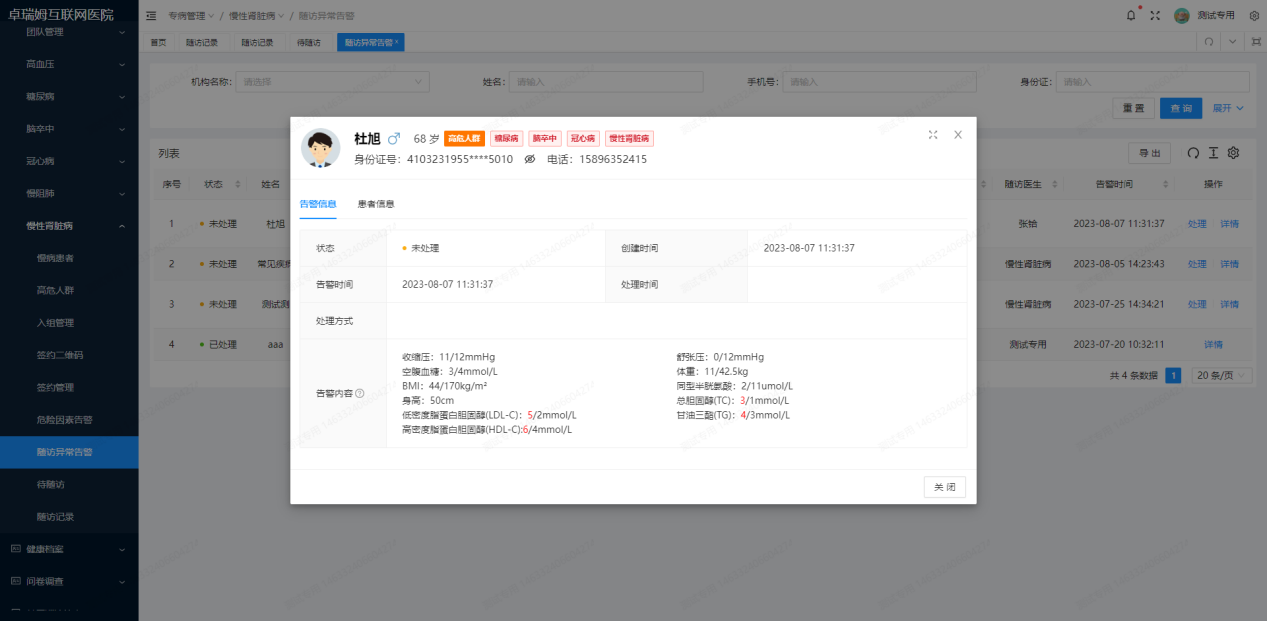This screenshot has width=1267, height=621.
Task: Click the maximize icon in the patient dialog
Action: pos(933,133)
